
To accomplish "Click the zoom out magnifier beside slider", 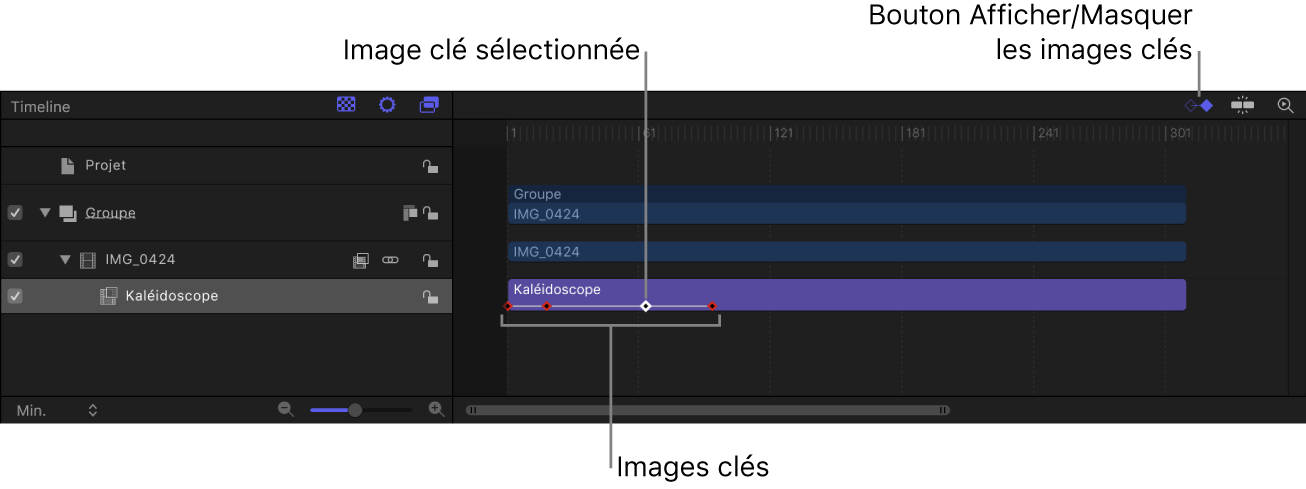I will [286, 409].
